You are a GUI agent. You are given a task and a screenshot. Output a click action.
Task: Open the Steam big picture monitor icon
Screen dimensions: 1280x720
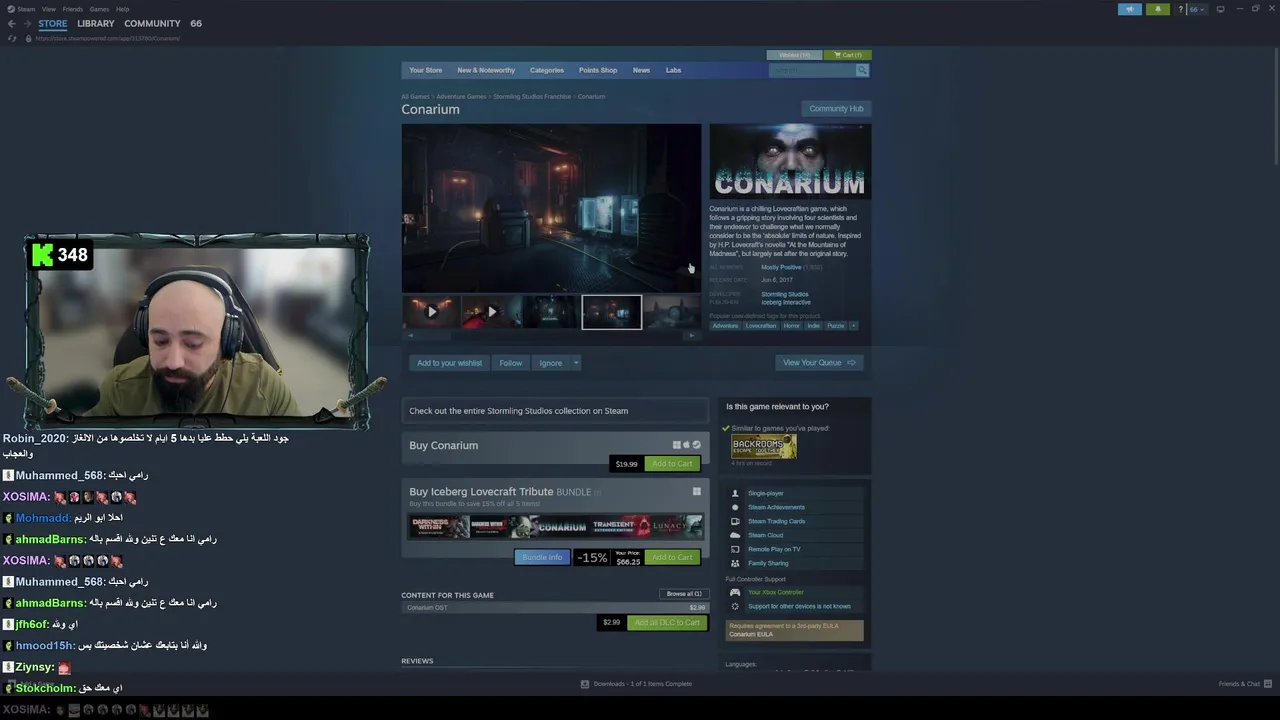(1220, 9)
